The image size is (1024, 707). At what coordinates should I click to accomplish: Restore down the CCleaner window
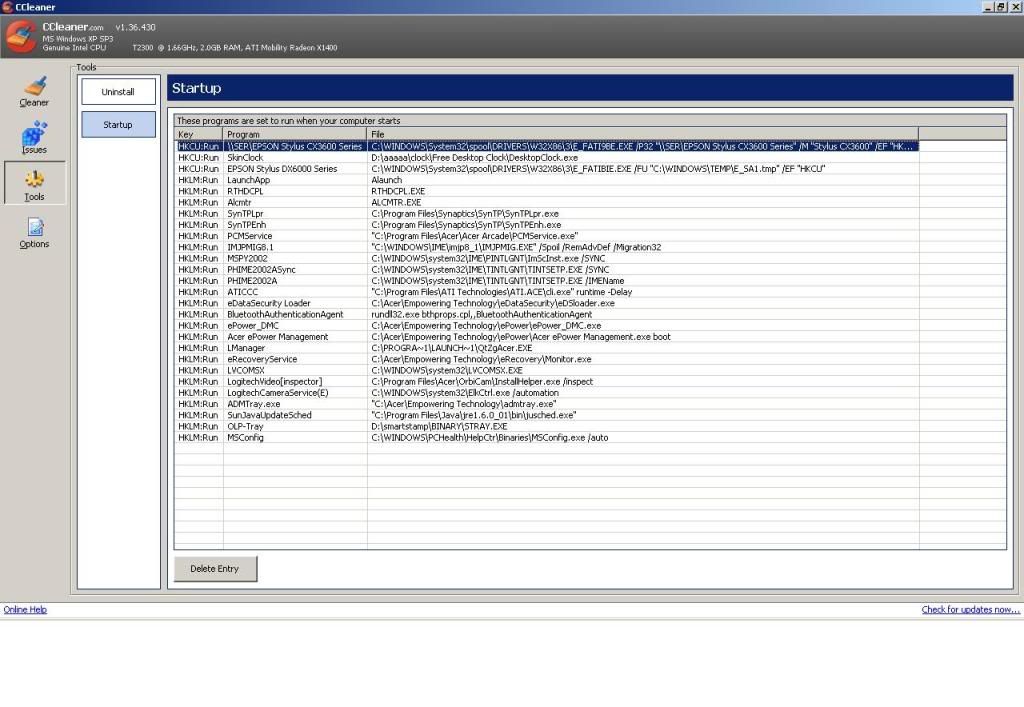pyautogui.click(x=1000, y=7)
